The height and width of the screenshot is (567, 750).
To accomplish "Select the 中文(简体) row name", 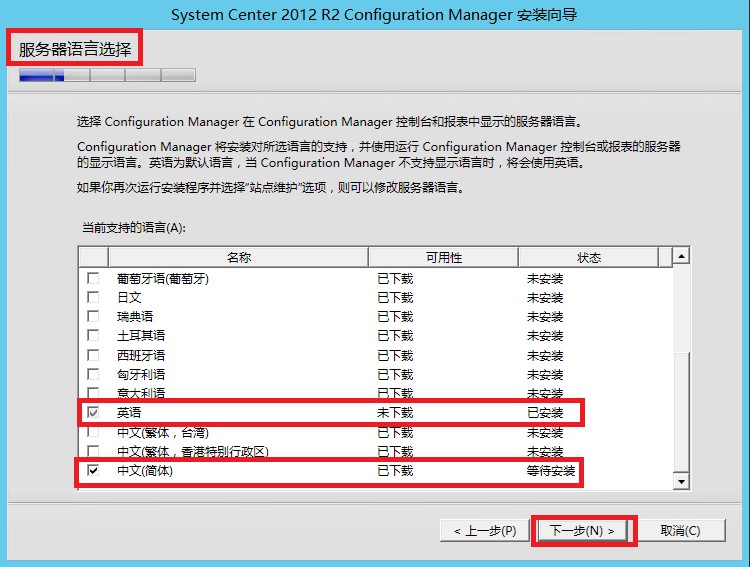I will tap(144, 471).
